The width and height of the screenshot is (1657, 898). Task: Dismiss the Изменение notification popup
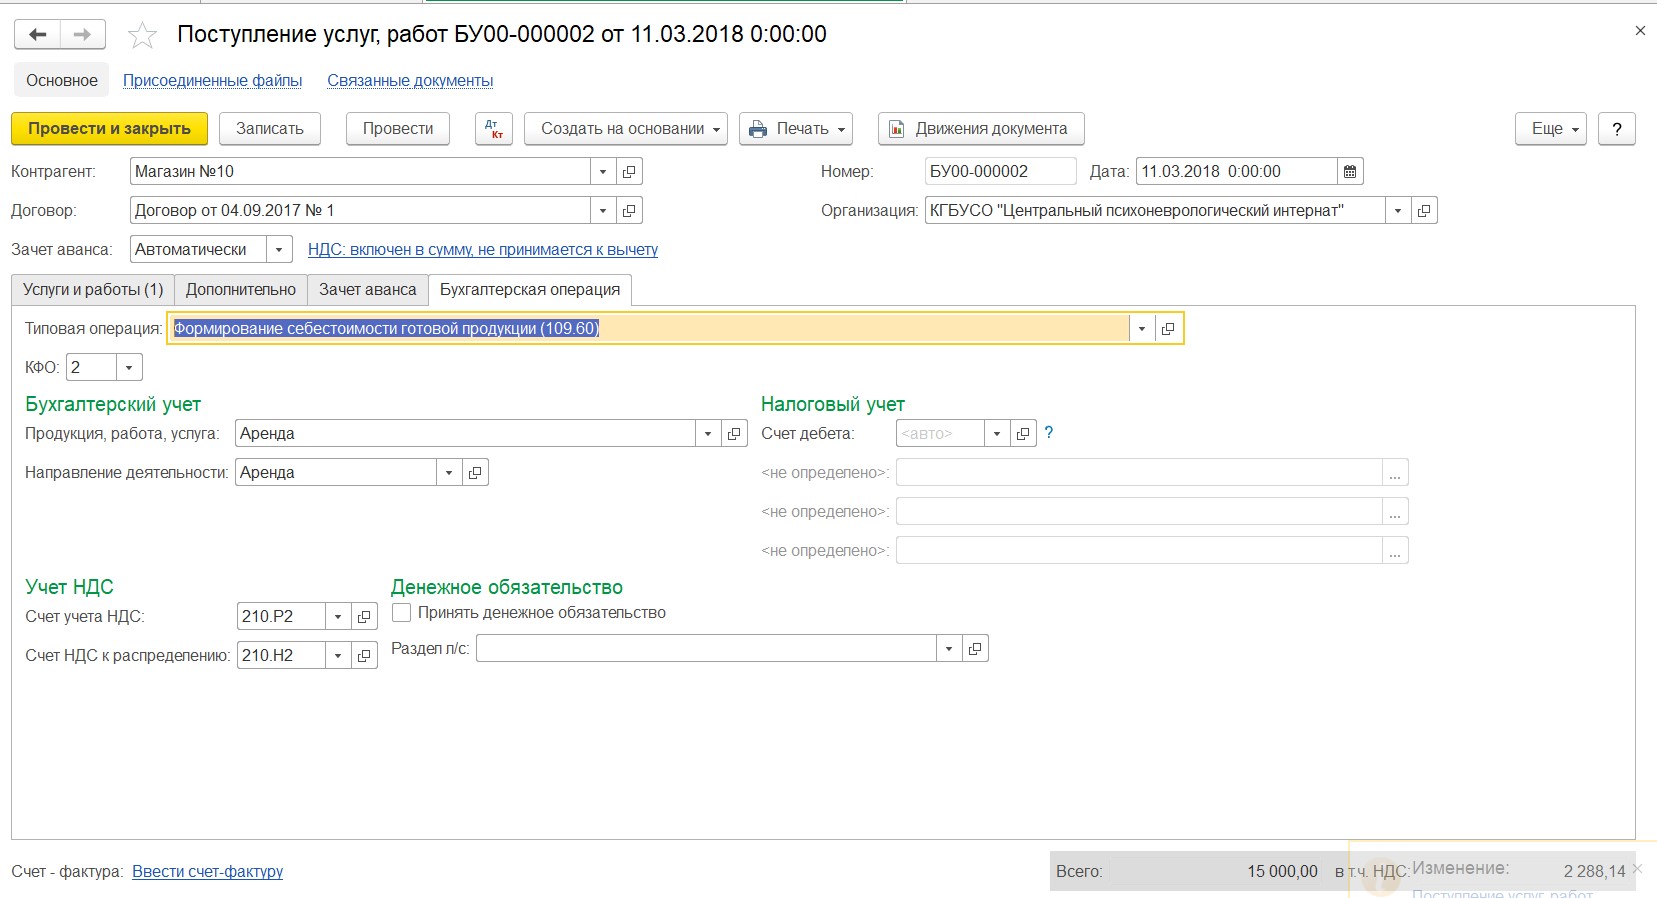1637,868
